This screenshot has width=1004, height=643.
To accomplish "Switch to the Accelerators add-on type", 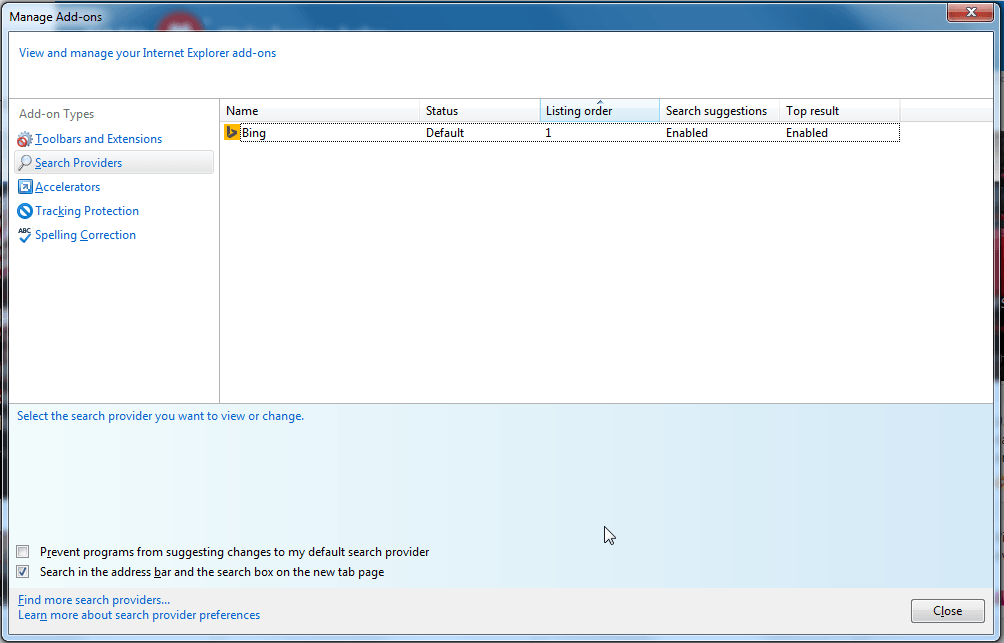I will [67, 187].
